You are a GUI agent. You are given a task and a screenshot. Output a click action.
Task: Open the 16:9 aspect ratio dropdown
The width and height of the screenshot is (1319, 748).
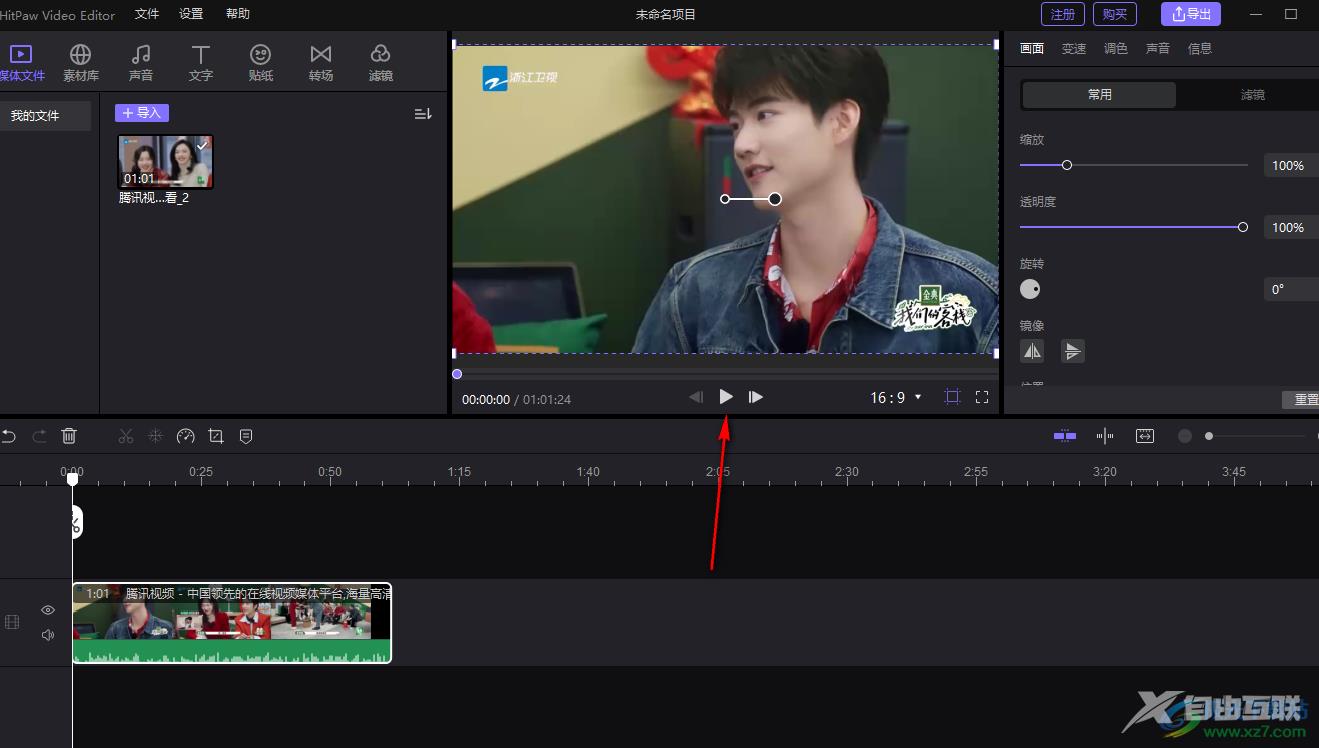896,397
